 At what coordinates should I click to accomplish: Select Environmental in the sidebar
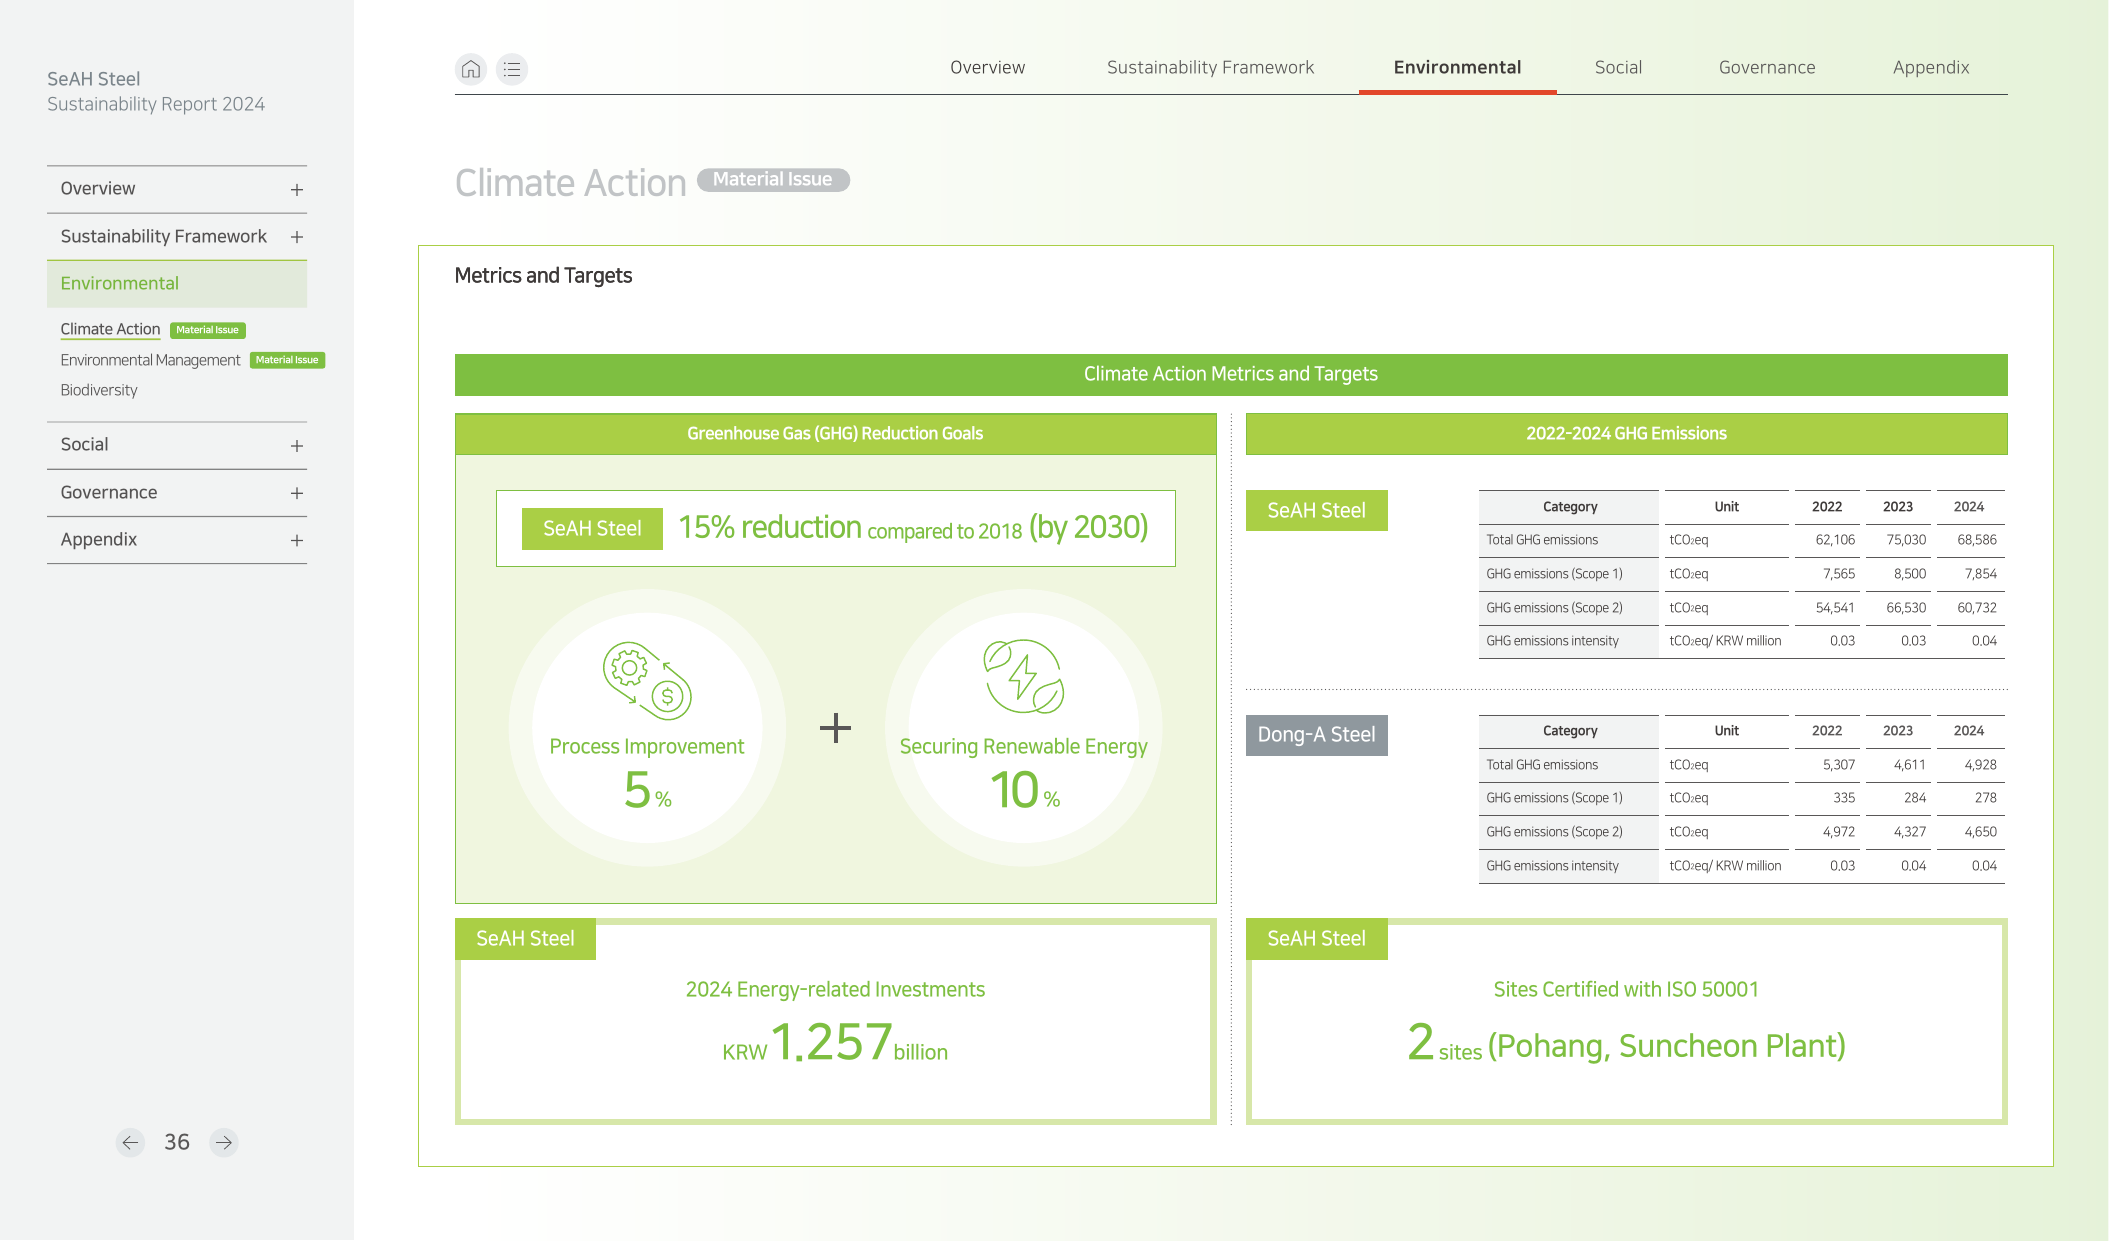[x=177, y=284]
